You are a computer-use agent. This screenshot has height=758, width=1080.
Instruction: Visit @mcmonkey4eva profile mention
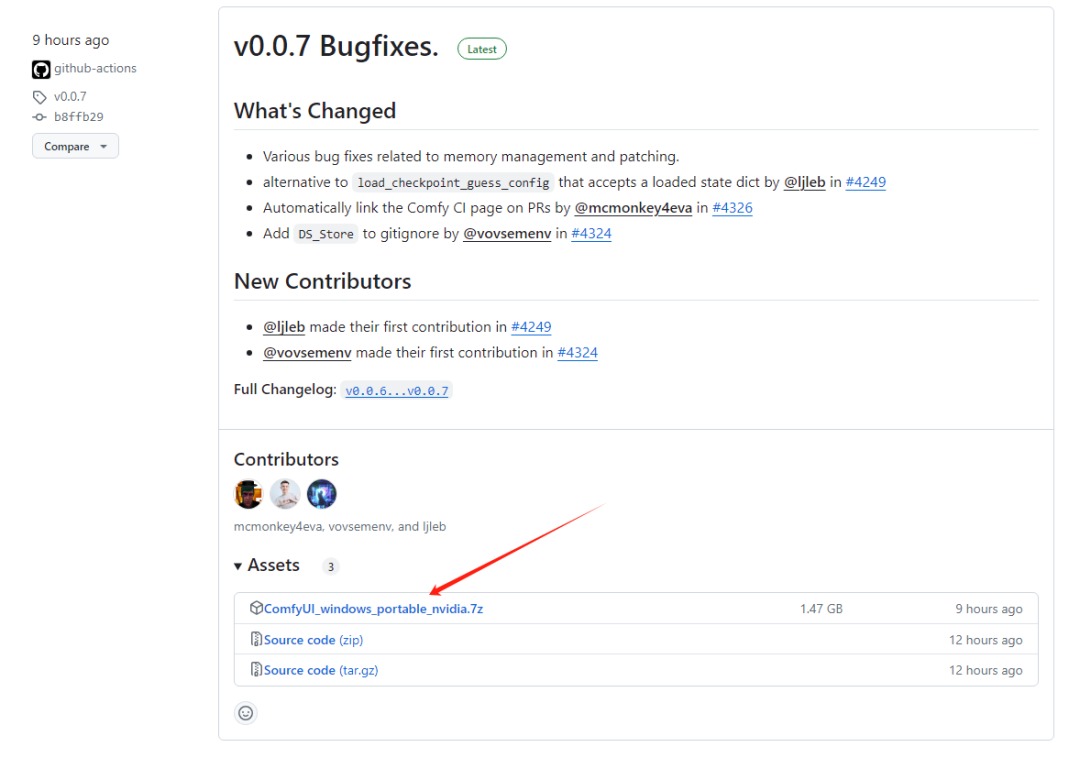[633, 208]
